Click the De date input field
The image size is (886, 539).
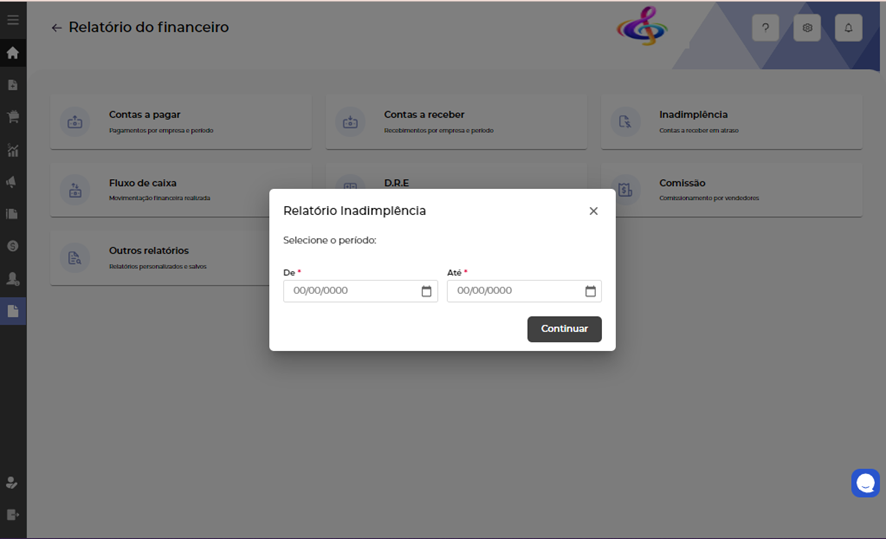click(x=350, y=291)
